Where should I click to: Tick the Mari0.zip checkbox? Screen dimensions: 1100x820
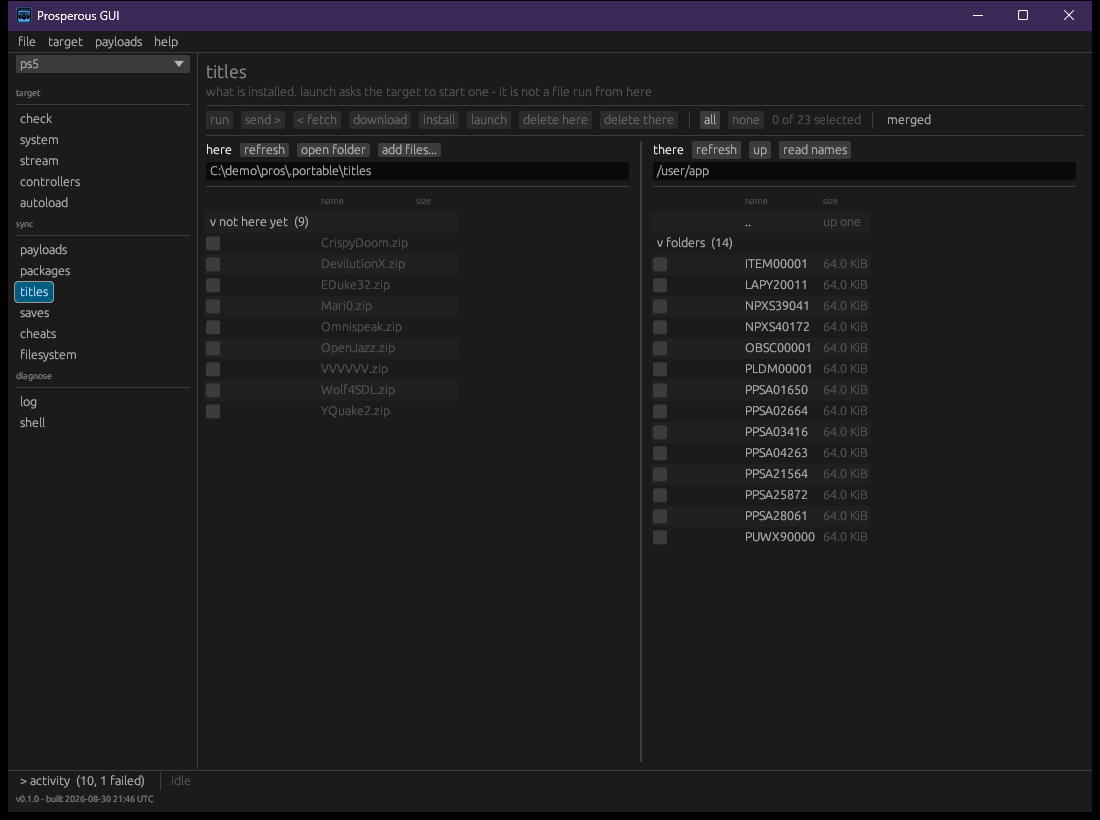click(x=213, y=307)
